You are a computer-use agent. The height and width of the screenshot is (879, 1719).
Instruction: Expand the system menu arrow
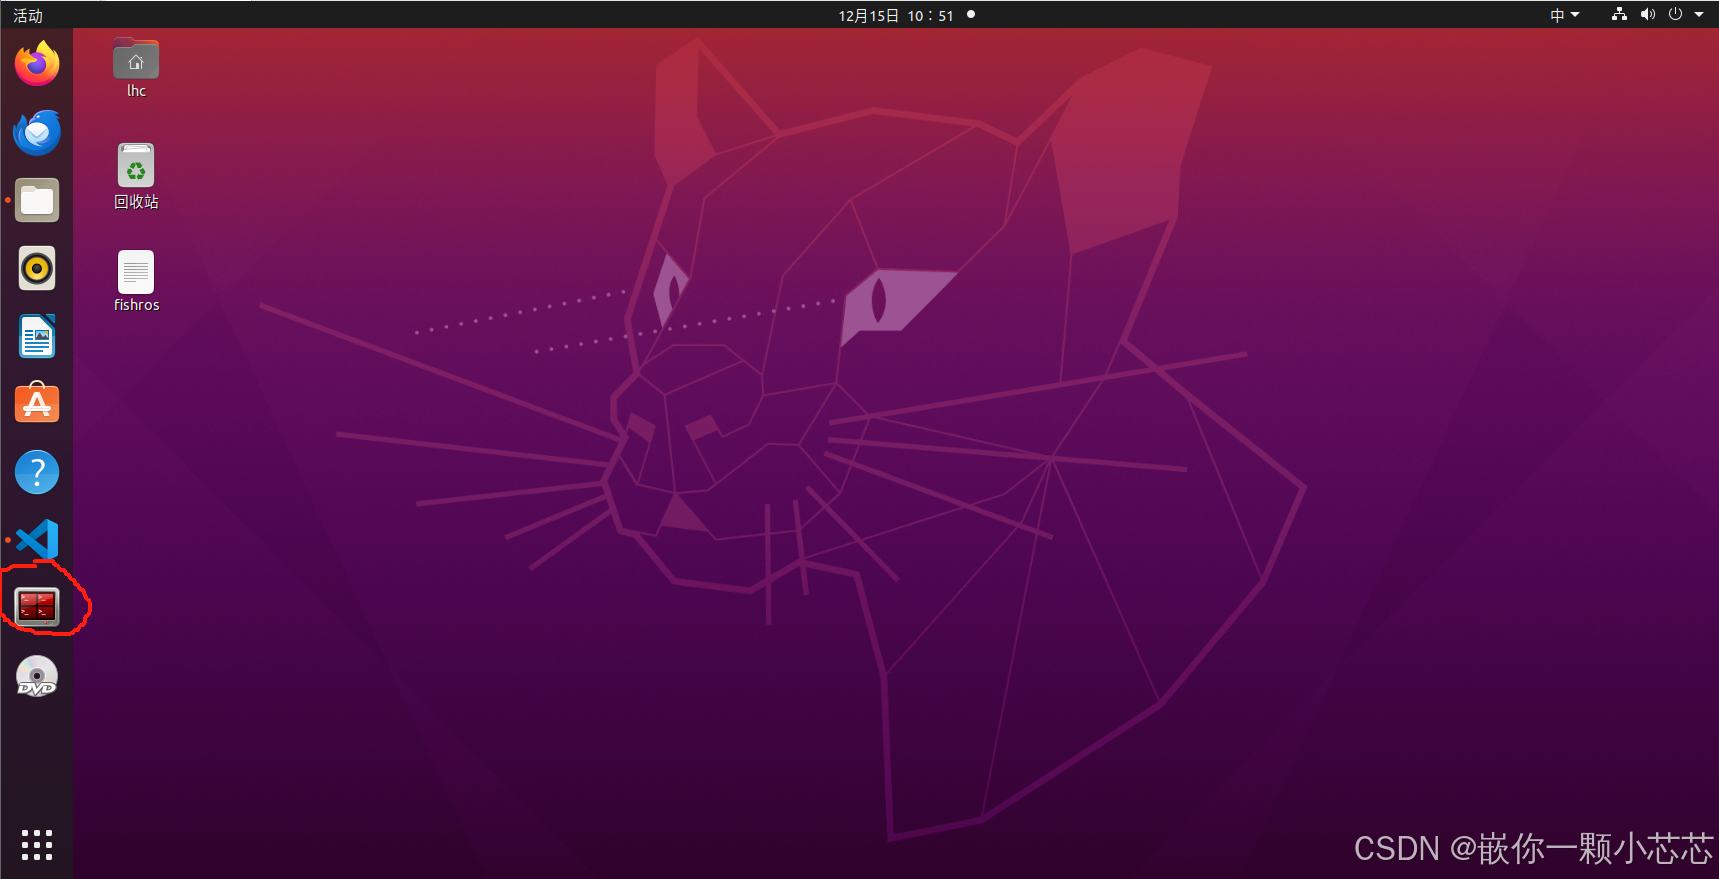coord(1699,15)
